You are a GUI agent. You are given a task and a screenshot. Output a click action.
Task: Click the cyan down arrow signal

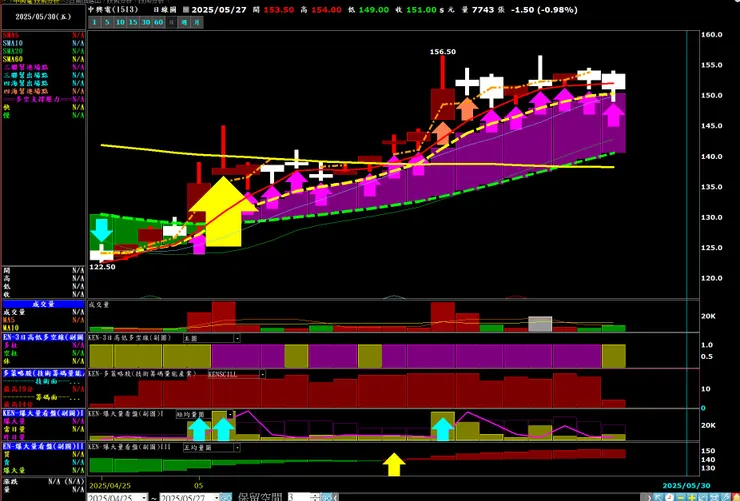click(x=101, y=230)
